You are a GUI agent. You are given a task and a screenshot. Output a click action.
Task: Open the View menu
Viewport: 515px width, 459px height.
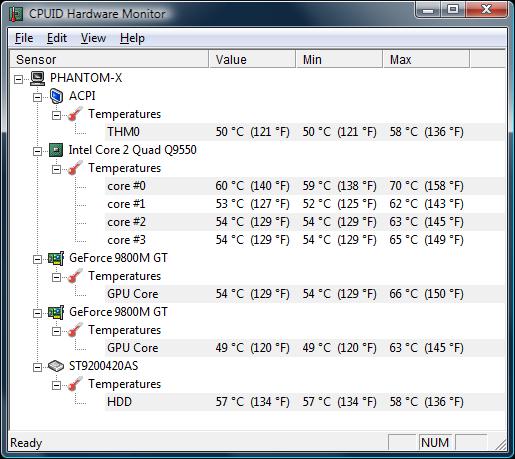[x=93, y=38]
